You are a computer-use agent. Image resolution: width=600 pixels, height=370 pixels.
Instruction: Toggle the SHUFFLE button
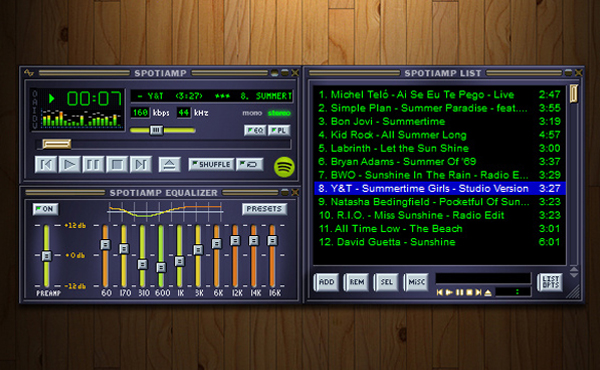(211, 164)
